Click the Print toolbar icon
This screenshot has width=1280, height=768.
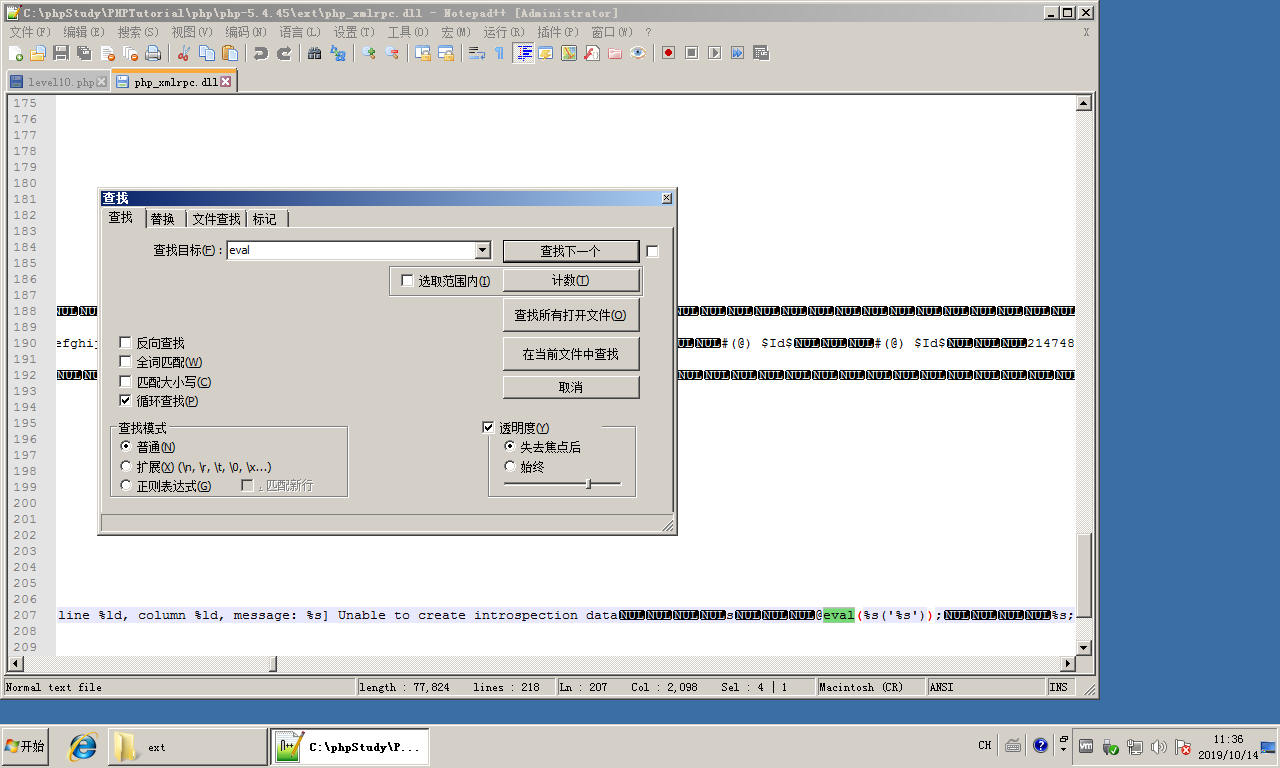tap(153, 53)
